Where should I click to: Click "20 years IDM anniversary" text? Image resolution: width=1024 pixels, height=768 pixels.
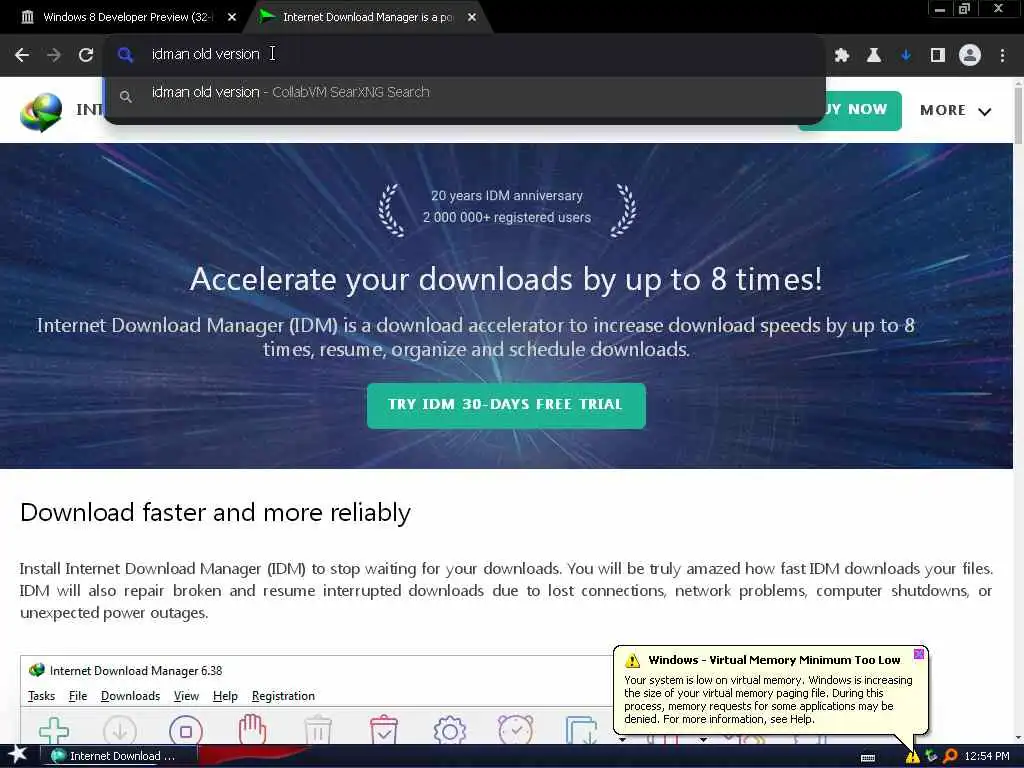[507, 196]
